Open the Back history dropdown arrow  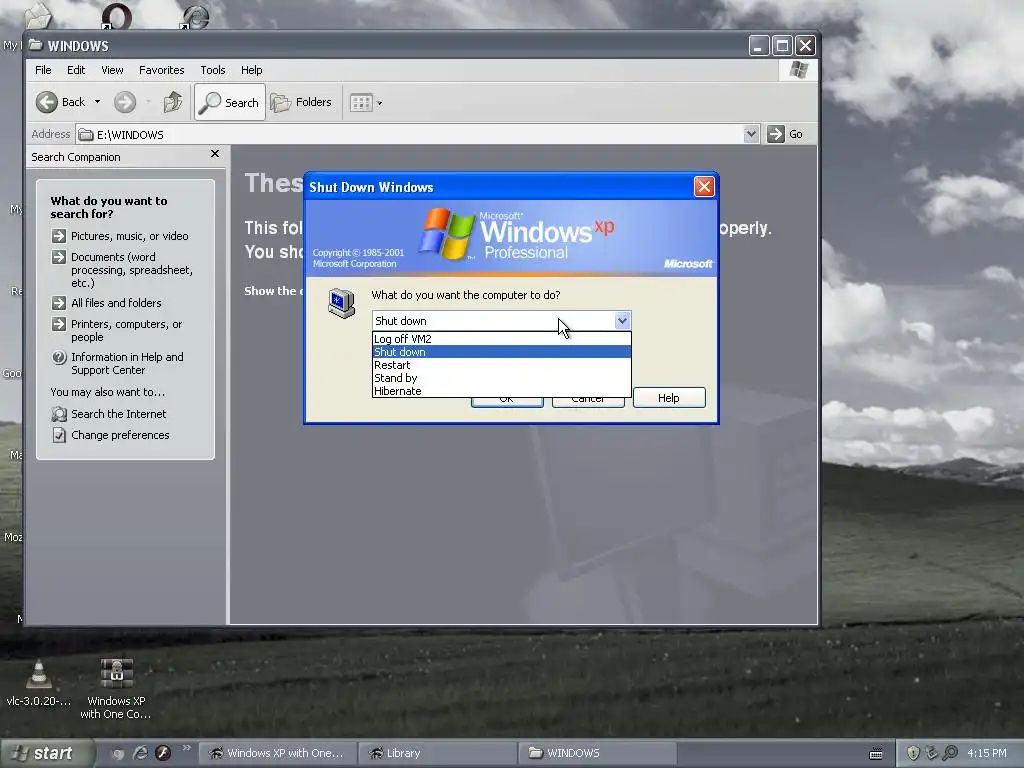[97, 102]
